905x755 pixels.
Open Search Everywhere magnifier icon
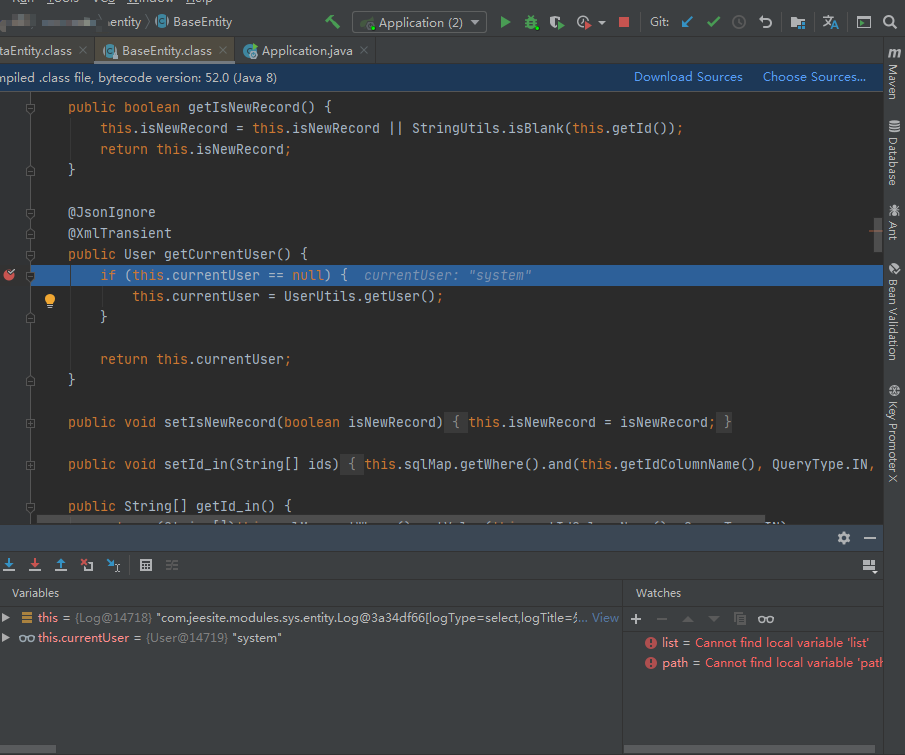coord(888,22)
